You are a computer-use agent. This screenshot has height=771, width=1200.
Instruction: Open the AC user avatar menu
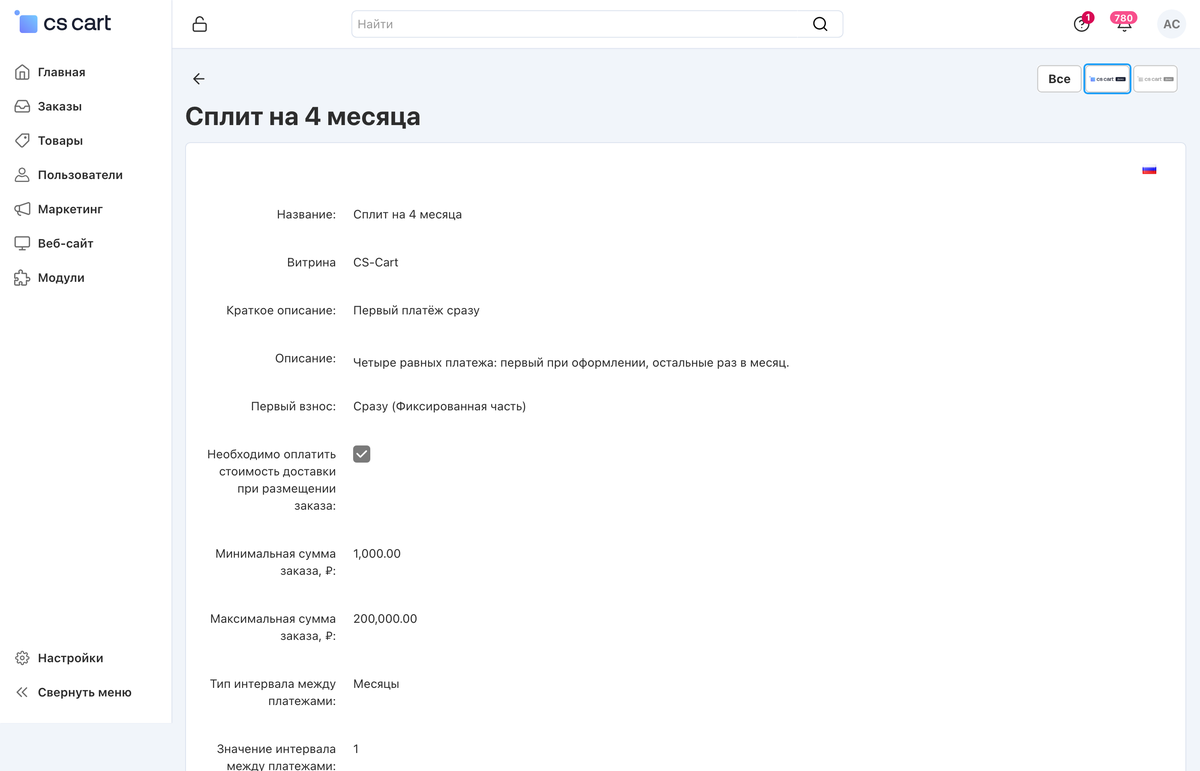point(1171,24)
